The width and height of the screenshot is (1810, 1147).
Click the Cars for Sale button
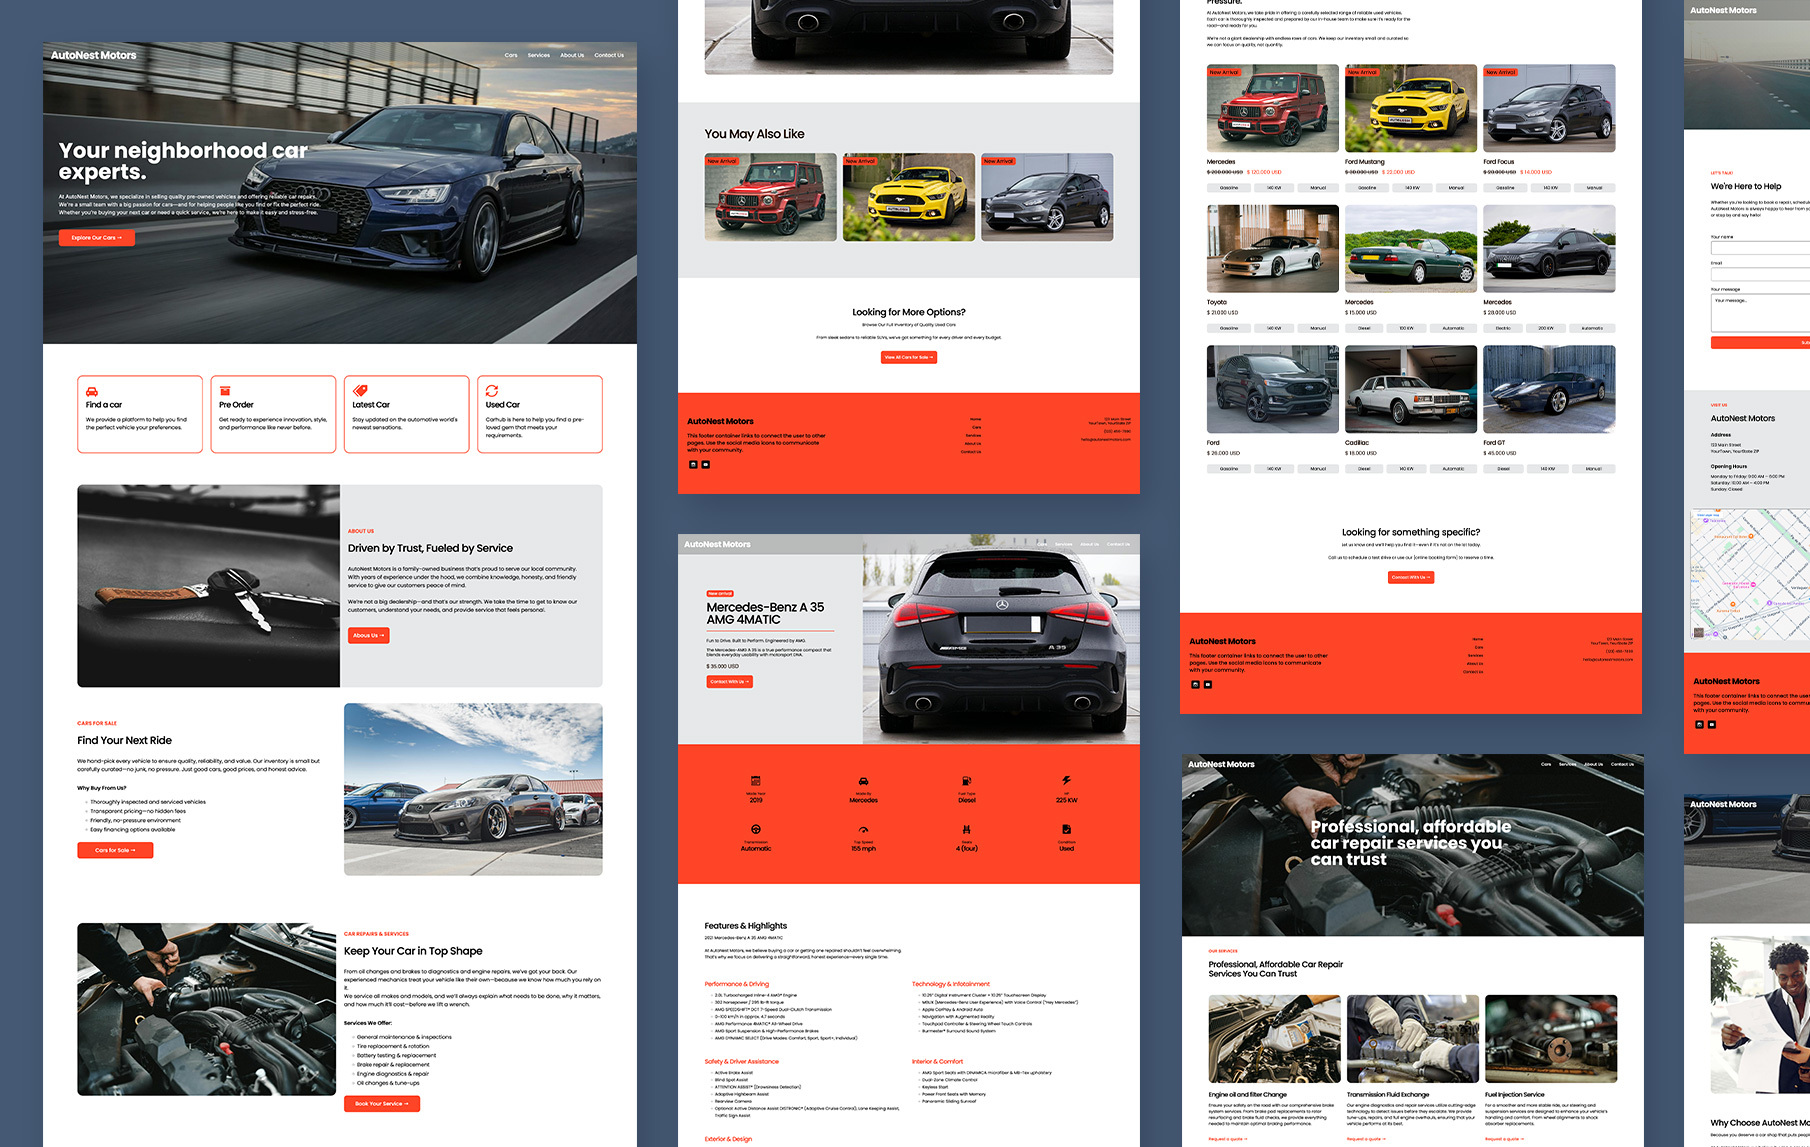pyautogui.click(x=115, y=850)
